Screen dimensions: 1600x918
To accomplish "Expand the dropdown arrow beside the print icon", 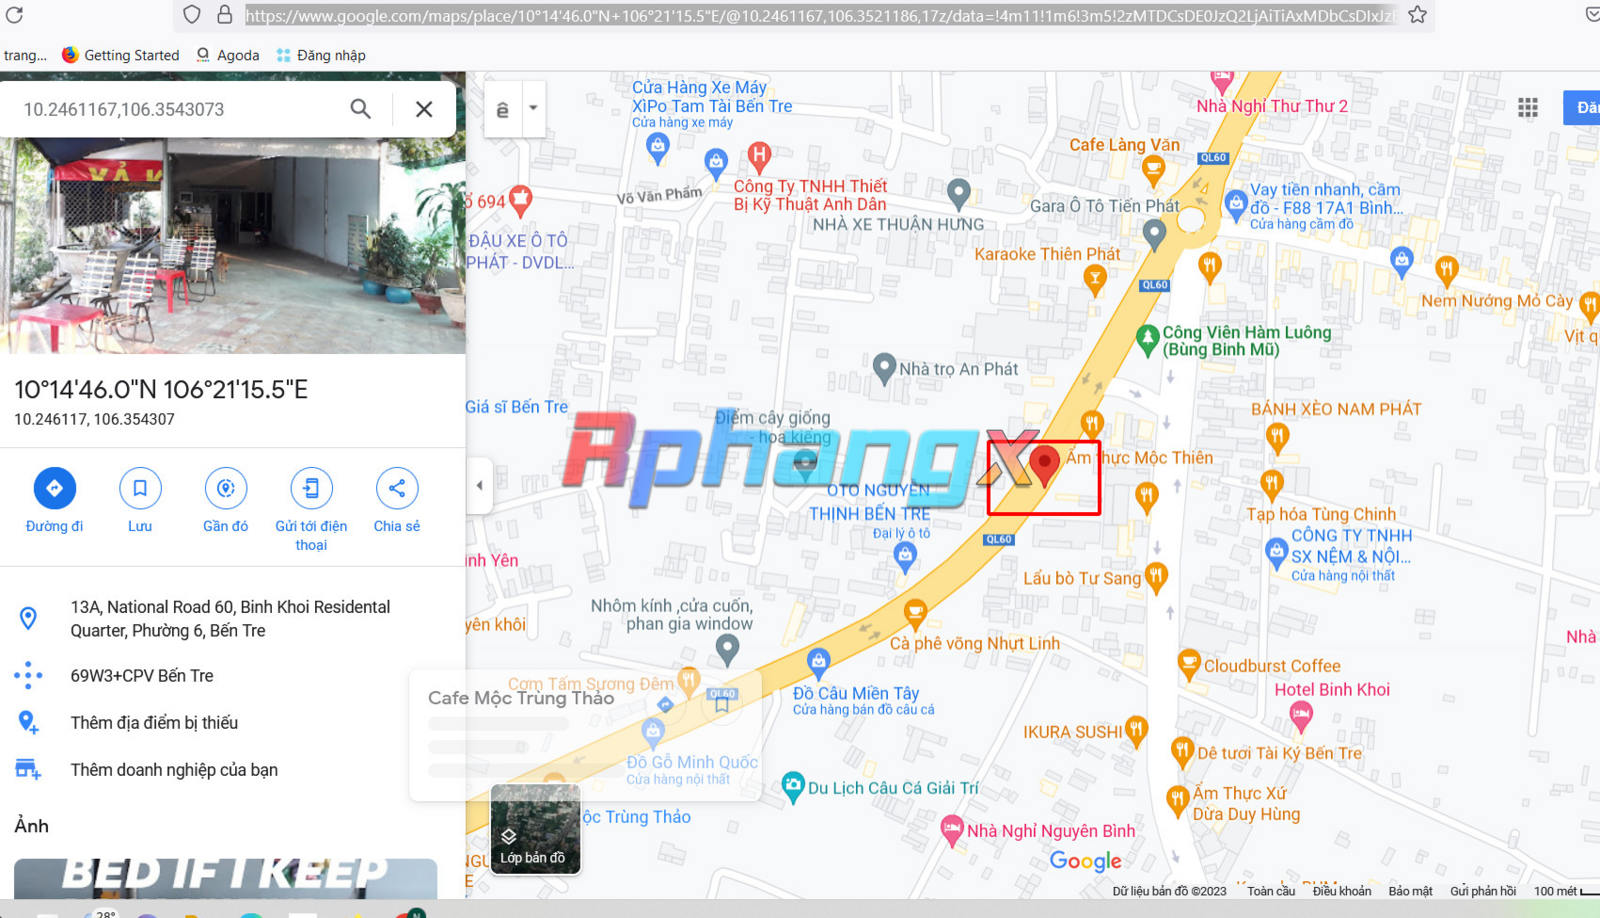I will (533, 108).
